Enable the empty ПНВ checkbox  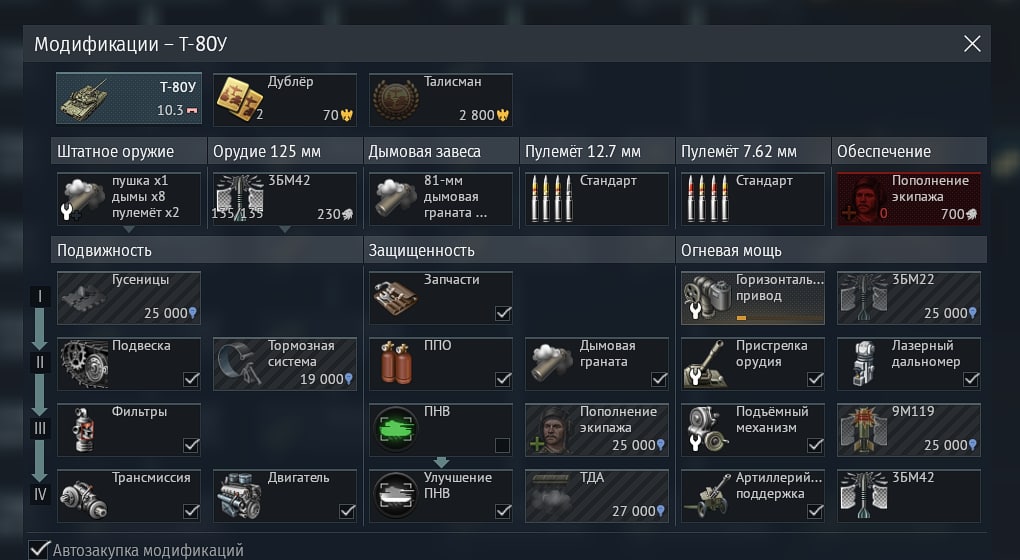pyautogui.click(x=502, y=445)
